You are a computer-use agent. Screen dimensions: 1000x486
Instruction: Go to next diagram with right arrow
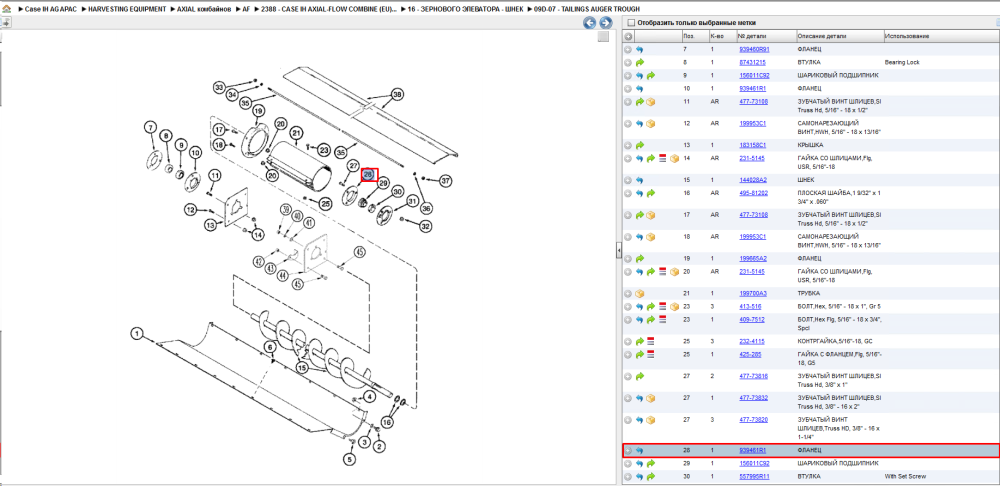(605, 23)
